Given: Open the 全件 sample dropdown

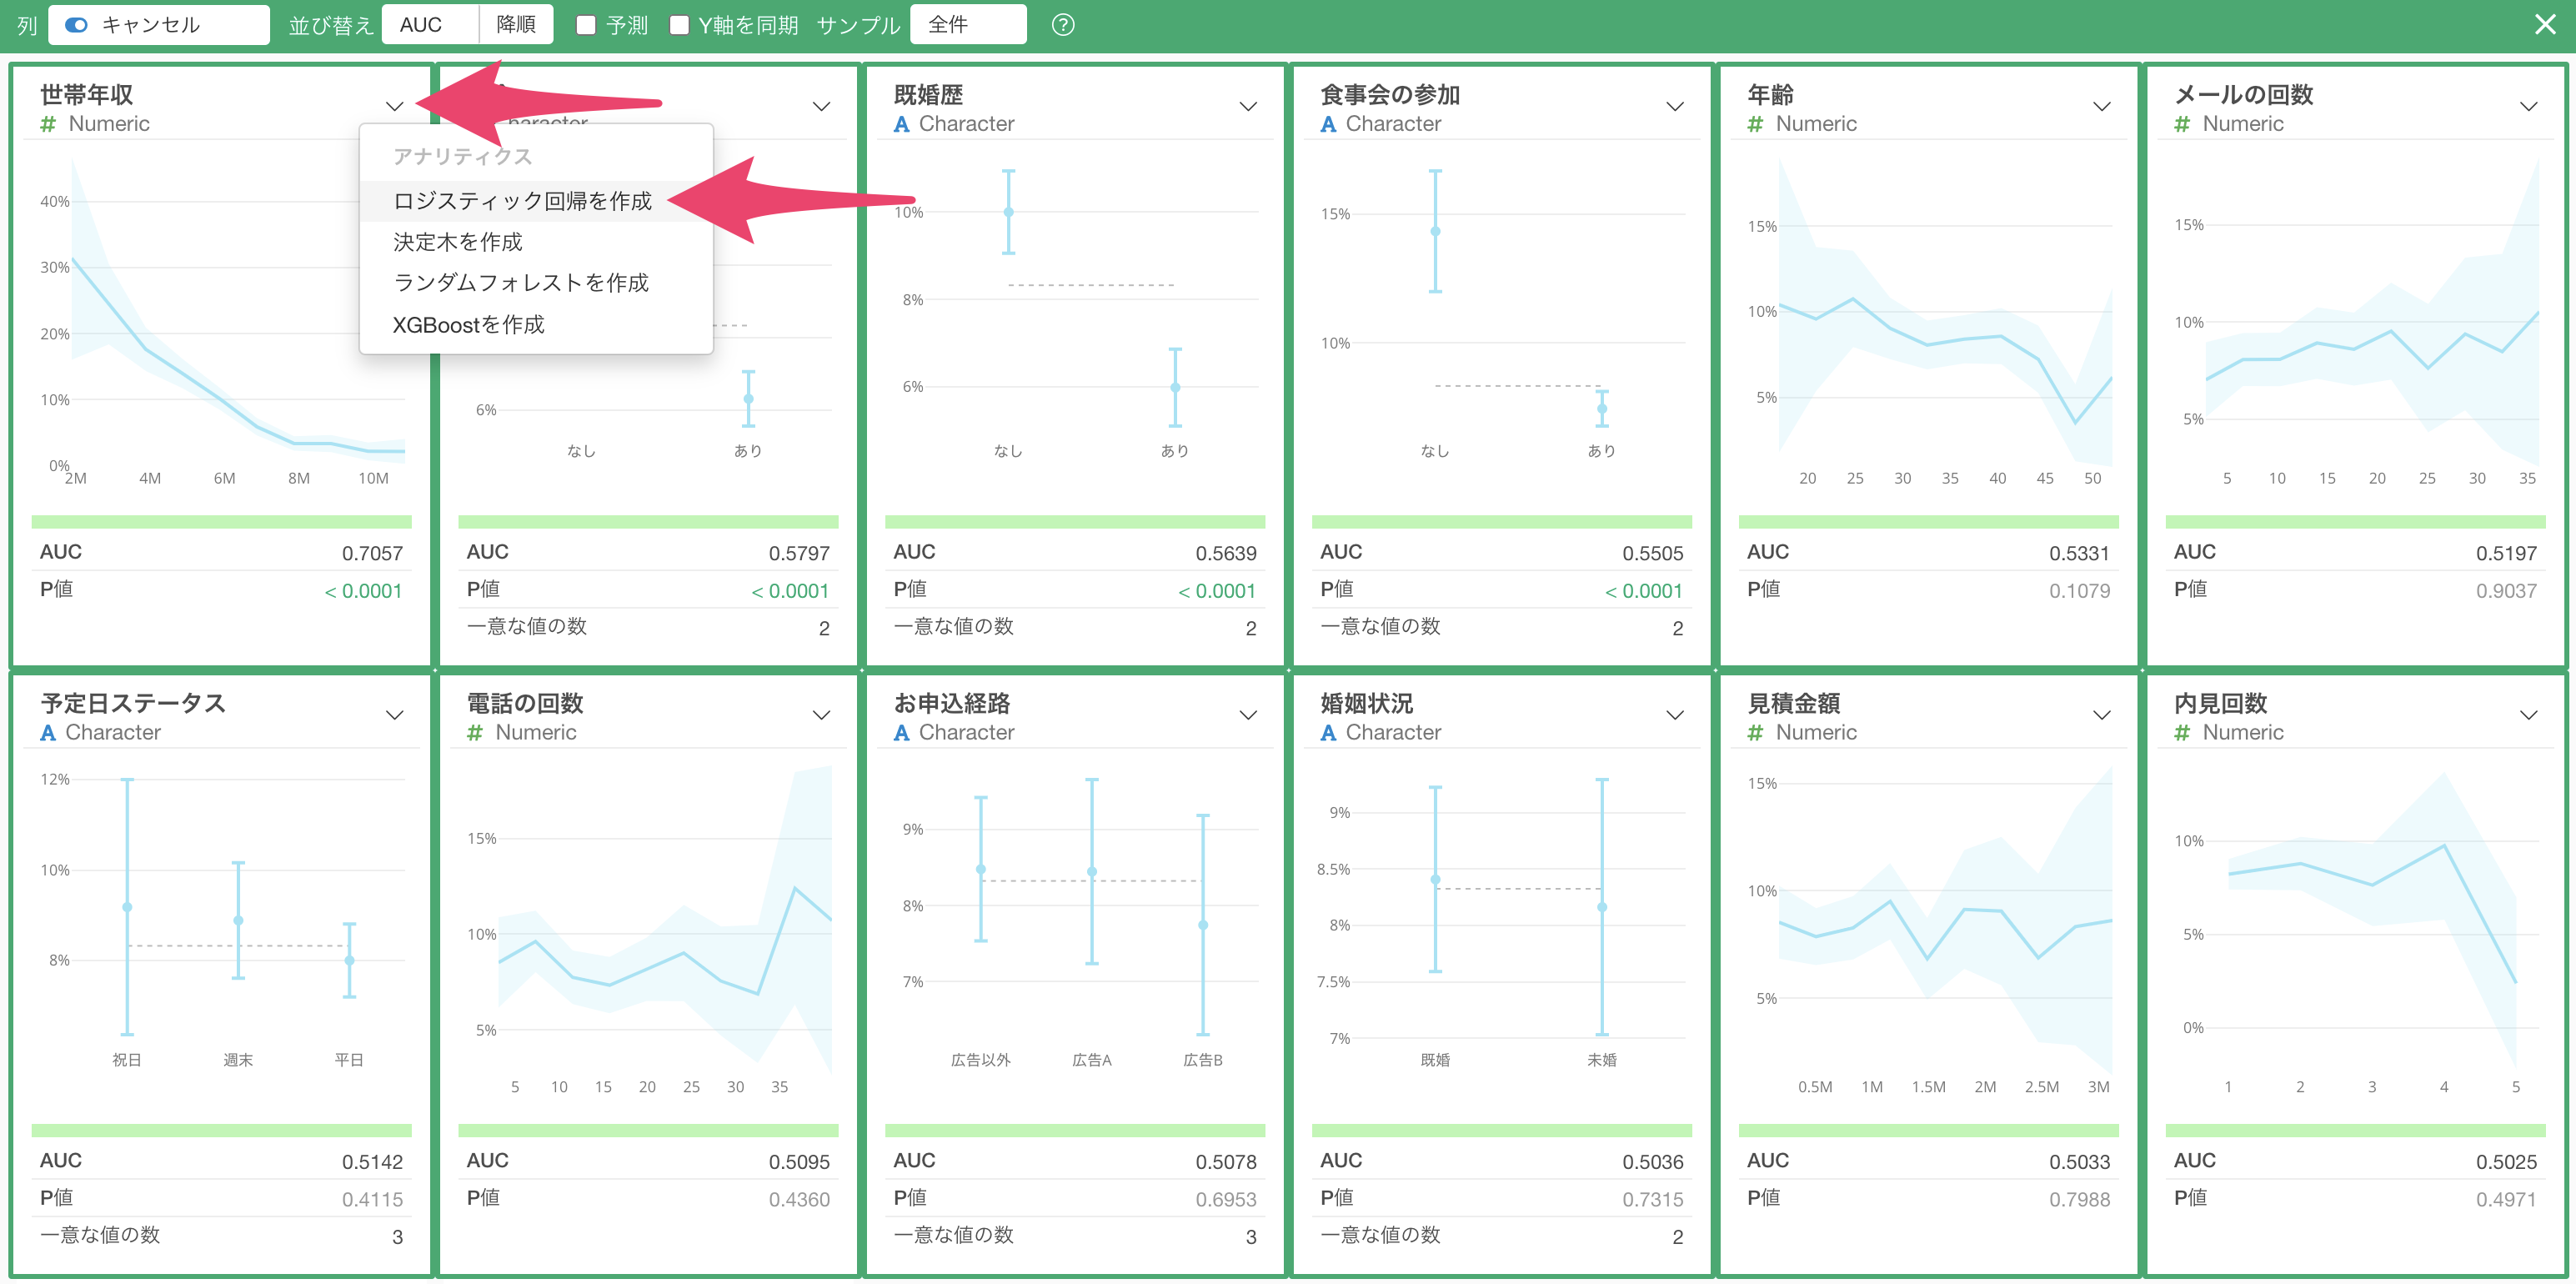Looking at the screenshot, I should pyautogui.click(x=968, y=25).
